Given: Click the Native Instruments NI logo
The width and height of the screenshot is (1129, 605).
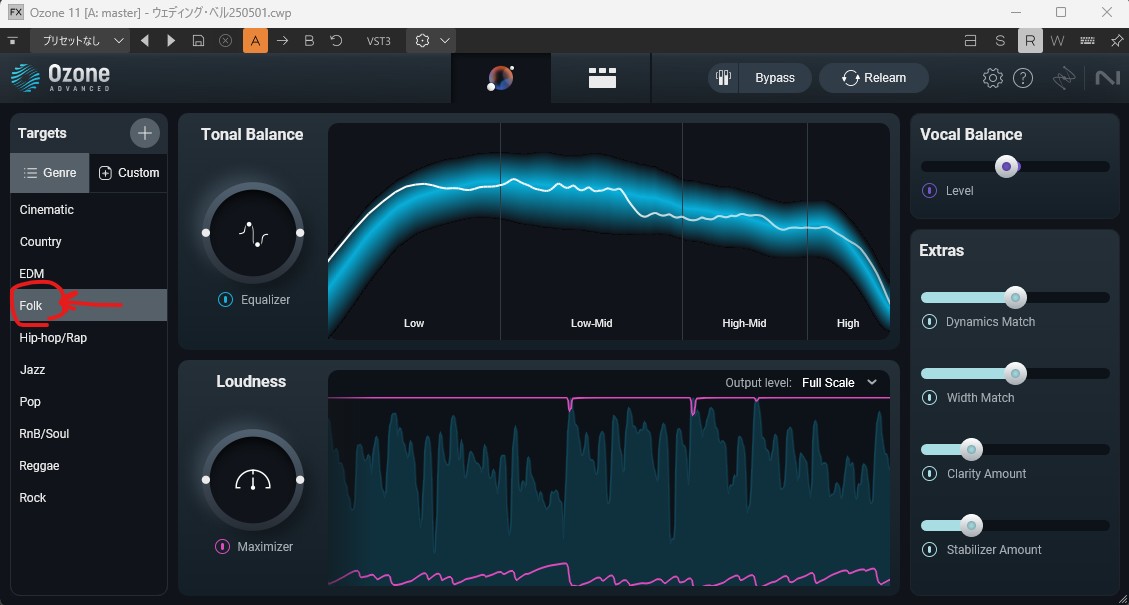Looking at the screenshot, I should click(1107, 78).
